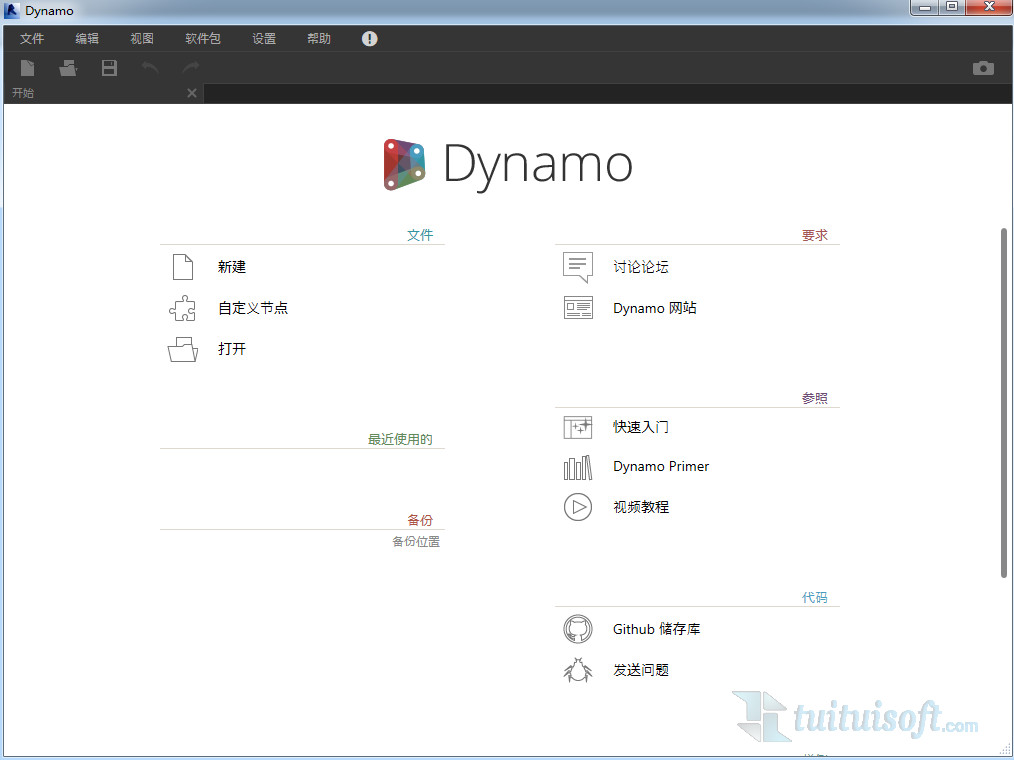Open the 设置 menu
This screenshot has width=1014, height=760.
point(264,39)
